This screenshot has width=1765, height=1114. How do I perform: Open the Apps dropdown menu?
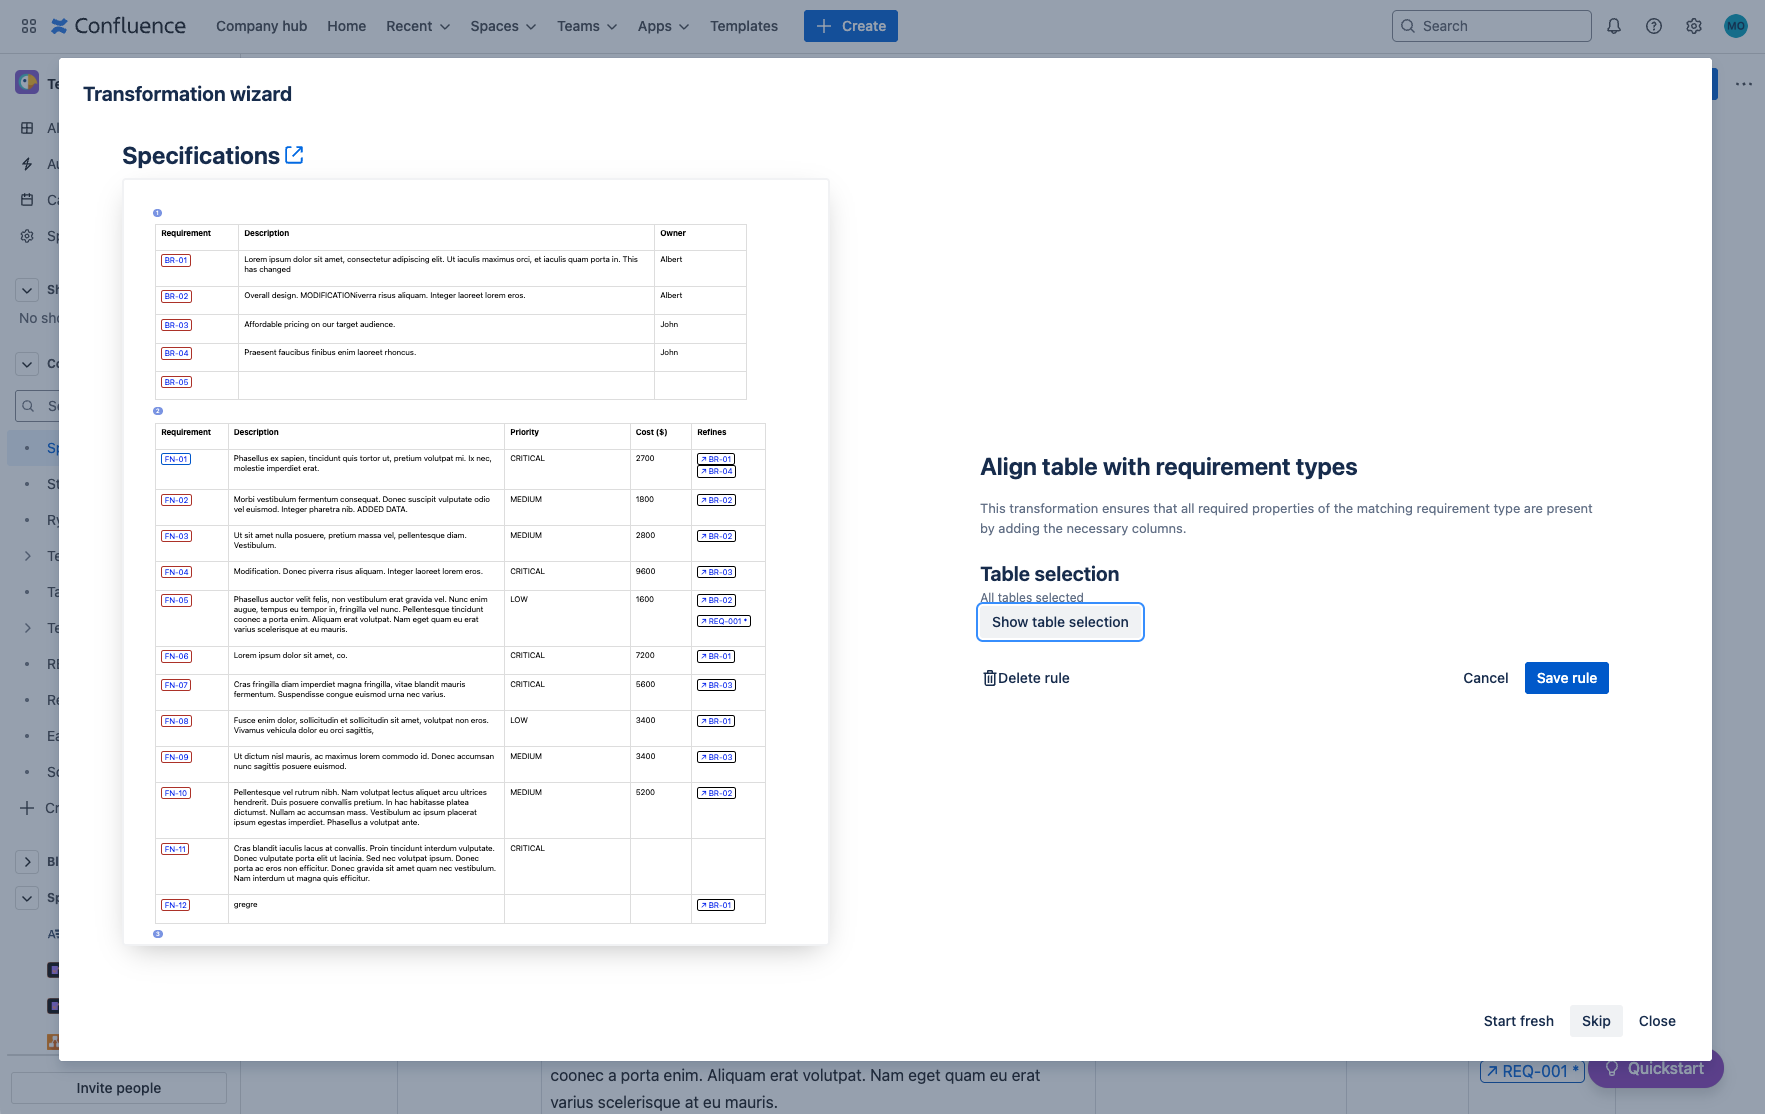662,26
